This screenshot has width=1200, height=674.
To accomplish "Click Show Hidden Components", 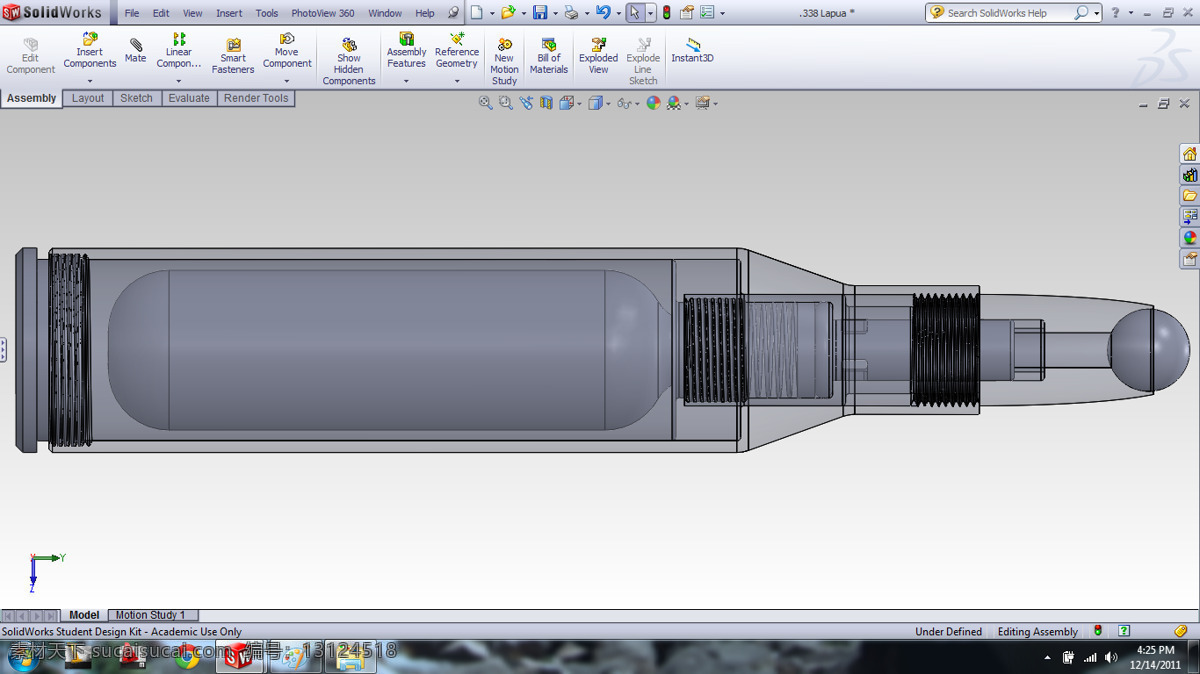I will click(349, 62).
